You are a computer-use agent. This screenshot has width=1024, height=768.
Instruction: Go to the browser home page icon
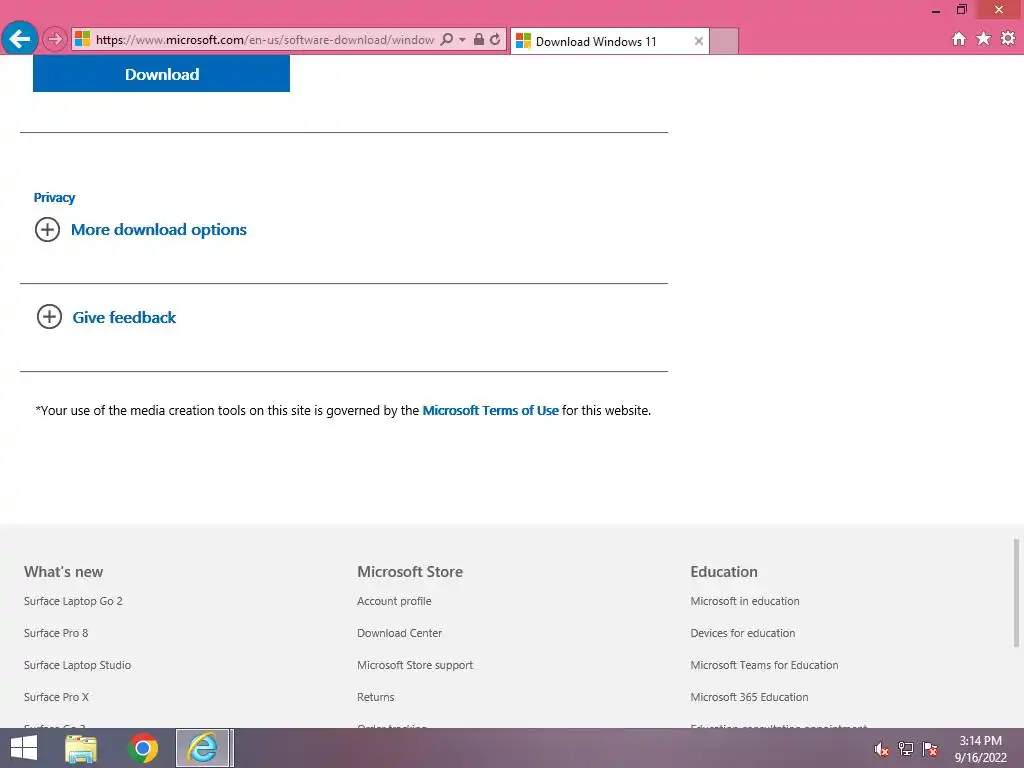pyautogui.click(x=959, y=39)
